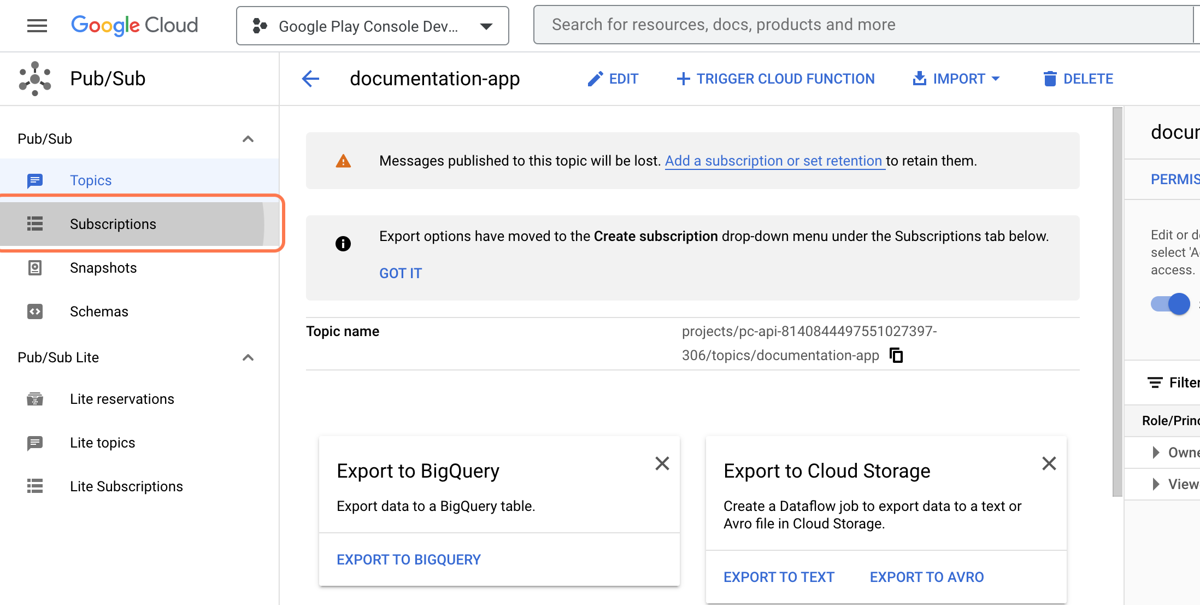The image size is (1200, 605).
Task: Switch to the Permissions tab
Action: click(x=1175, y=179)
